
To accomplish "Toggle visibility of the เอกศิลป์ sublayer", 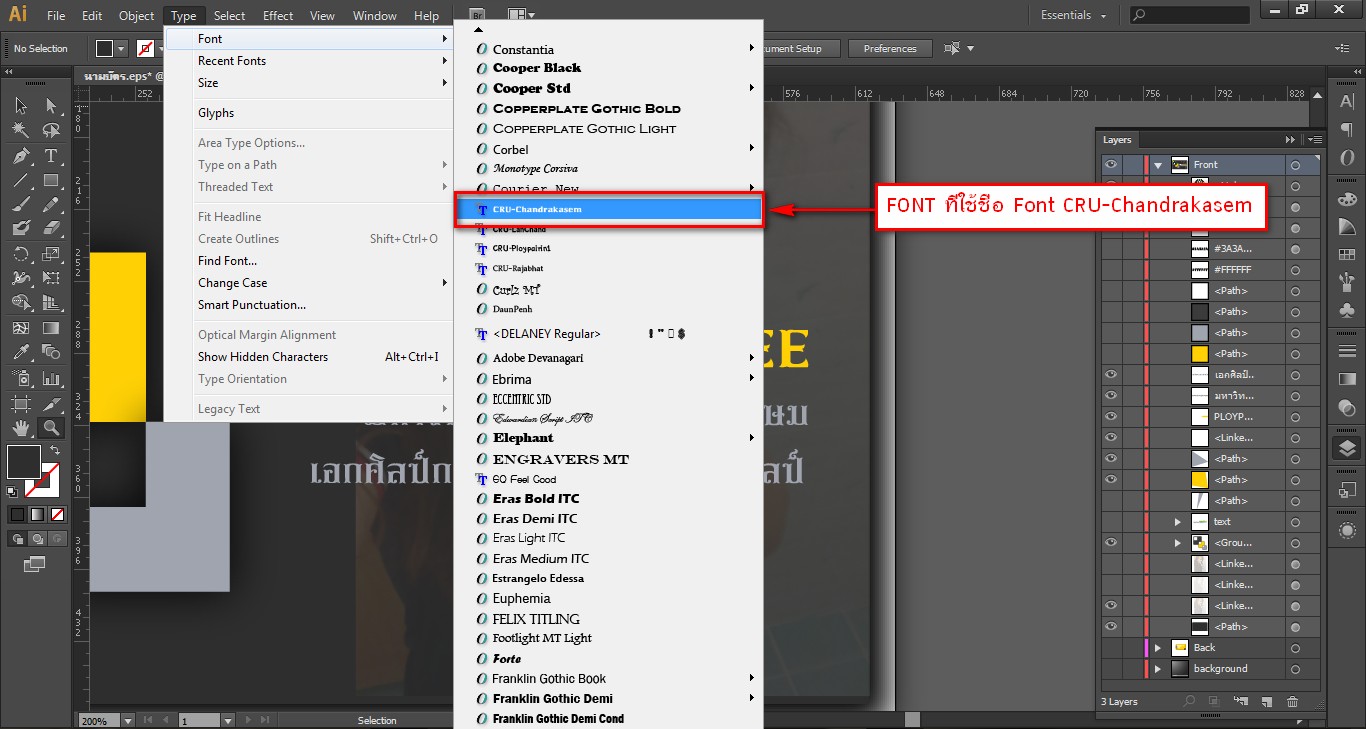I will click(1111, 374).
